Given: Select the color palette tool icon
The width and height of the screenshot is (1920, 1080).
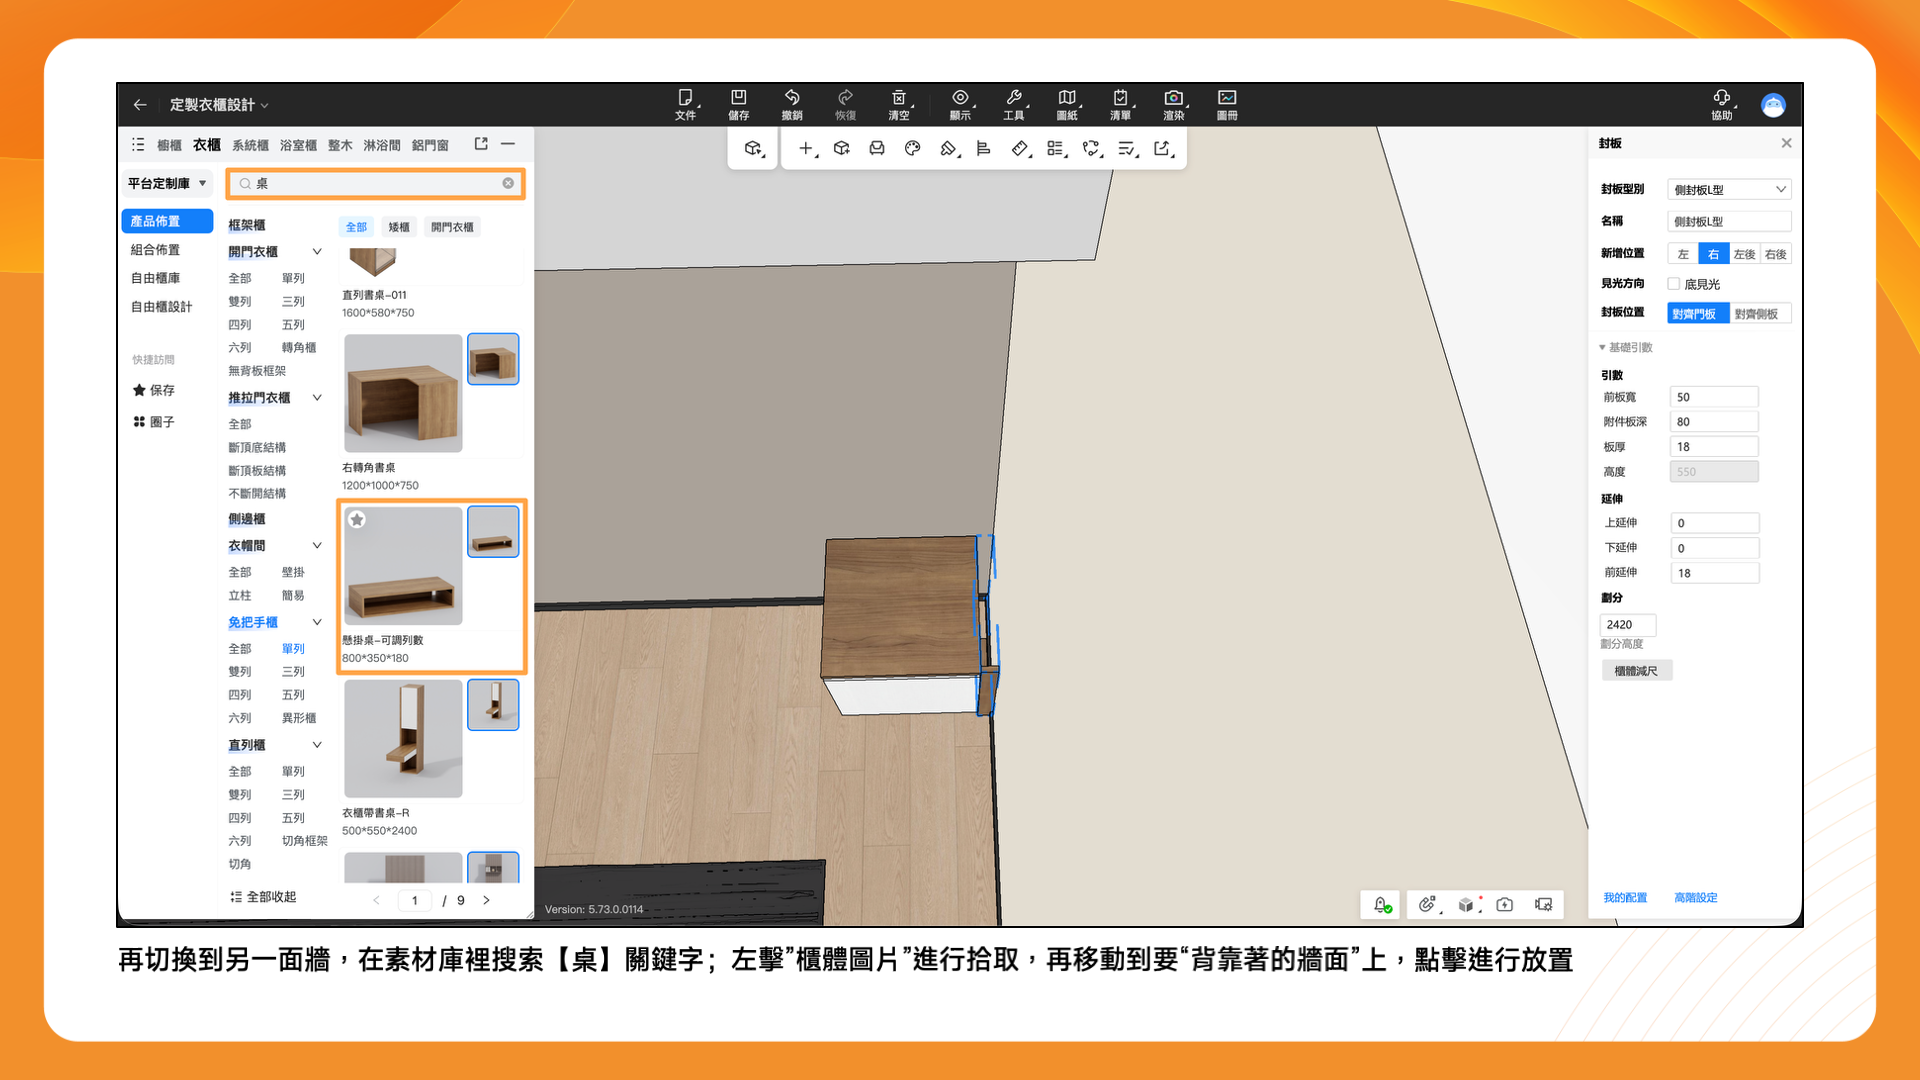Looking at the screenshot, I should [912, 148].
